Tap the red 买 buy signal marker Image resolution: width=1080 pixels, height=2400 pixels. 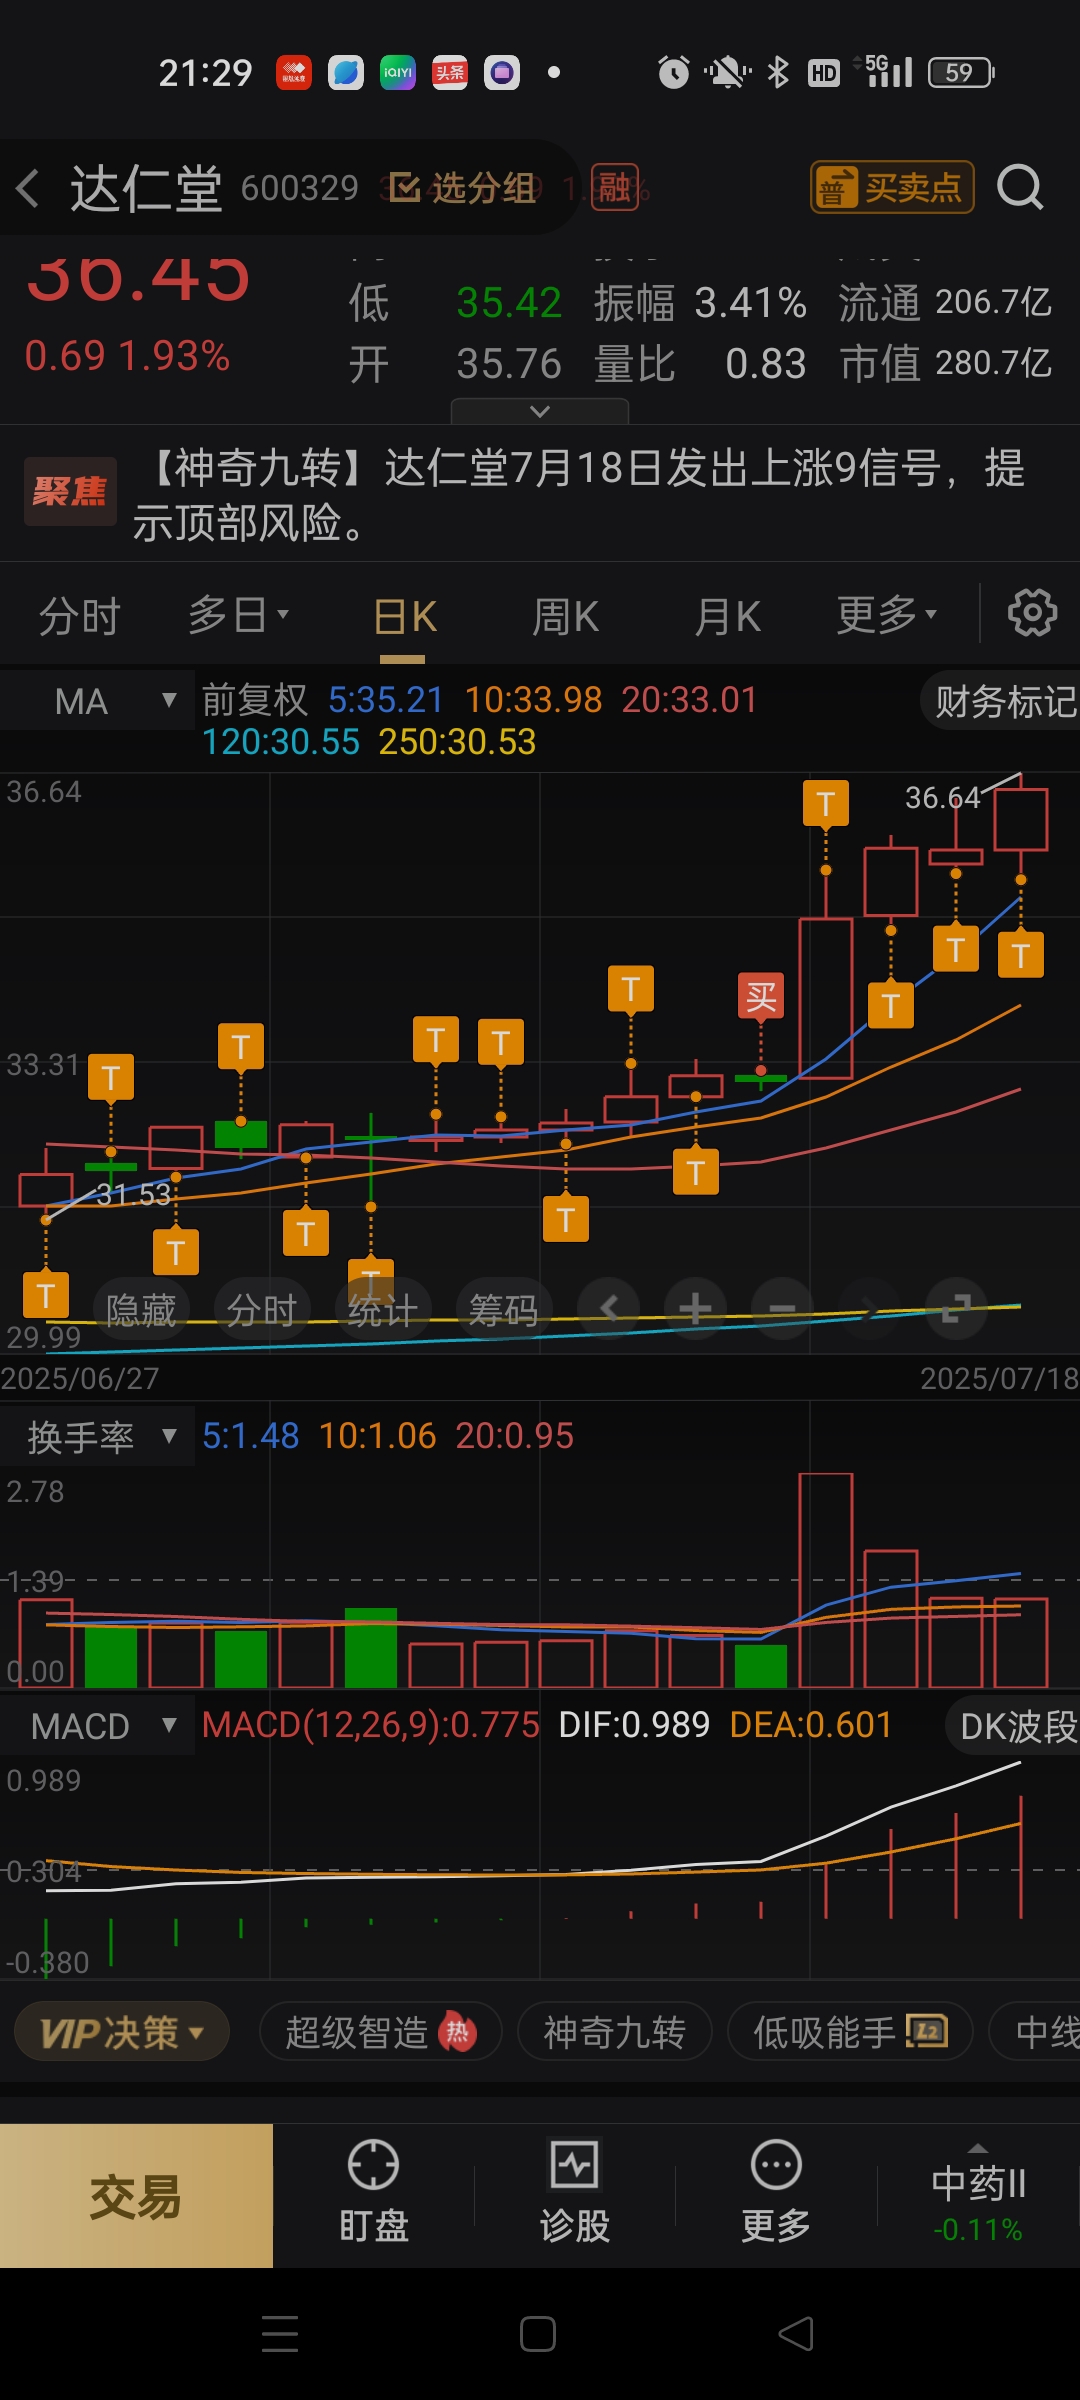click(x=761, y=996)
